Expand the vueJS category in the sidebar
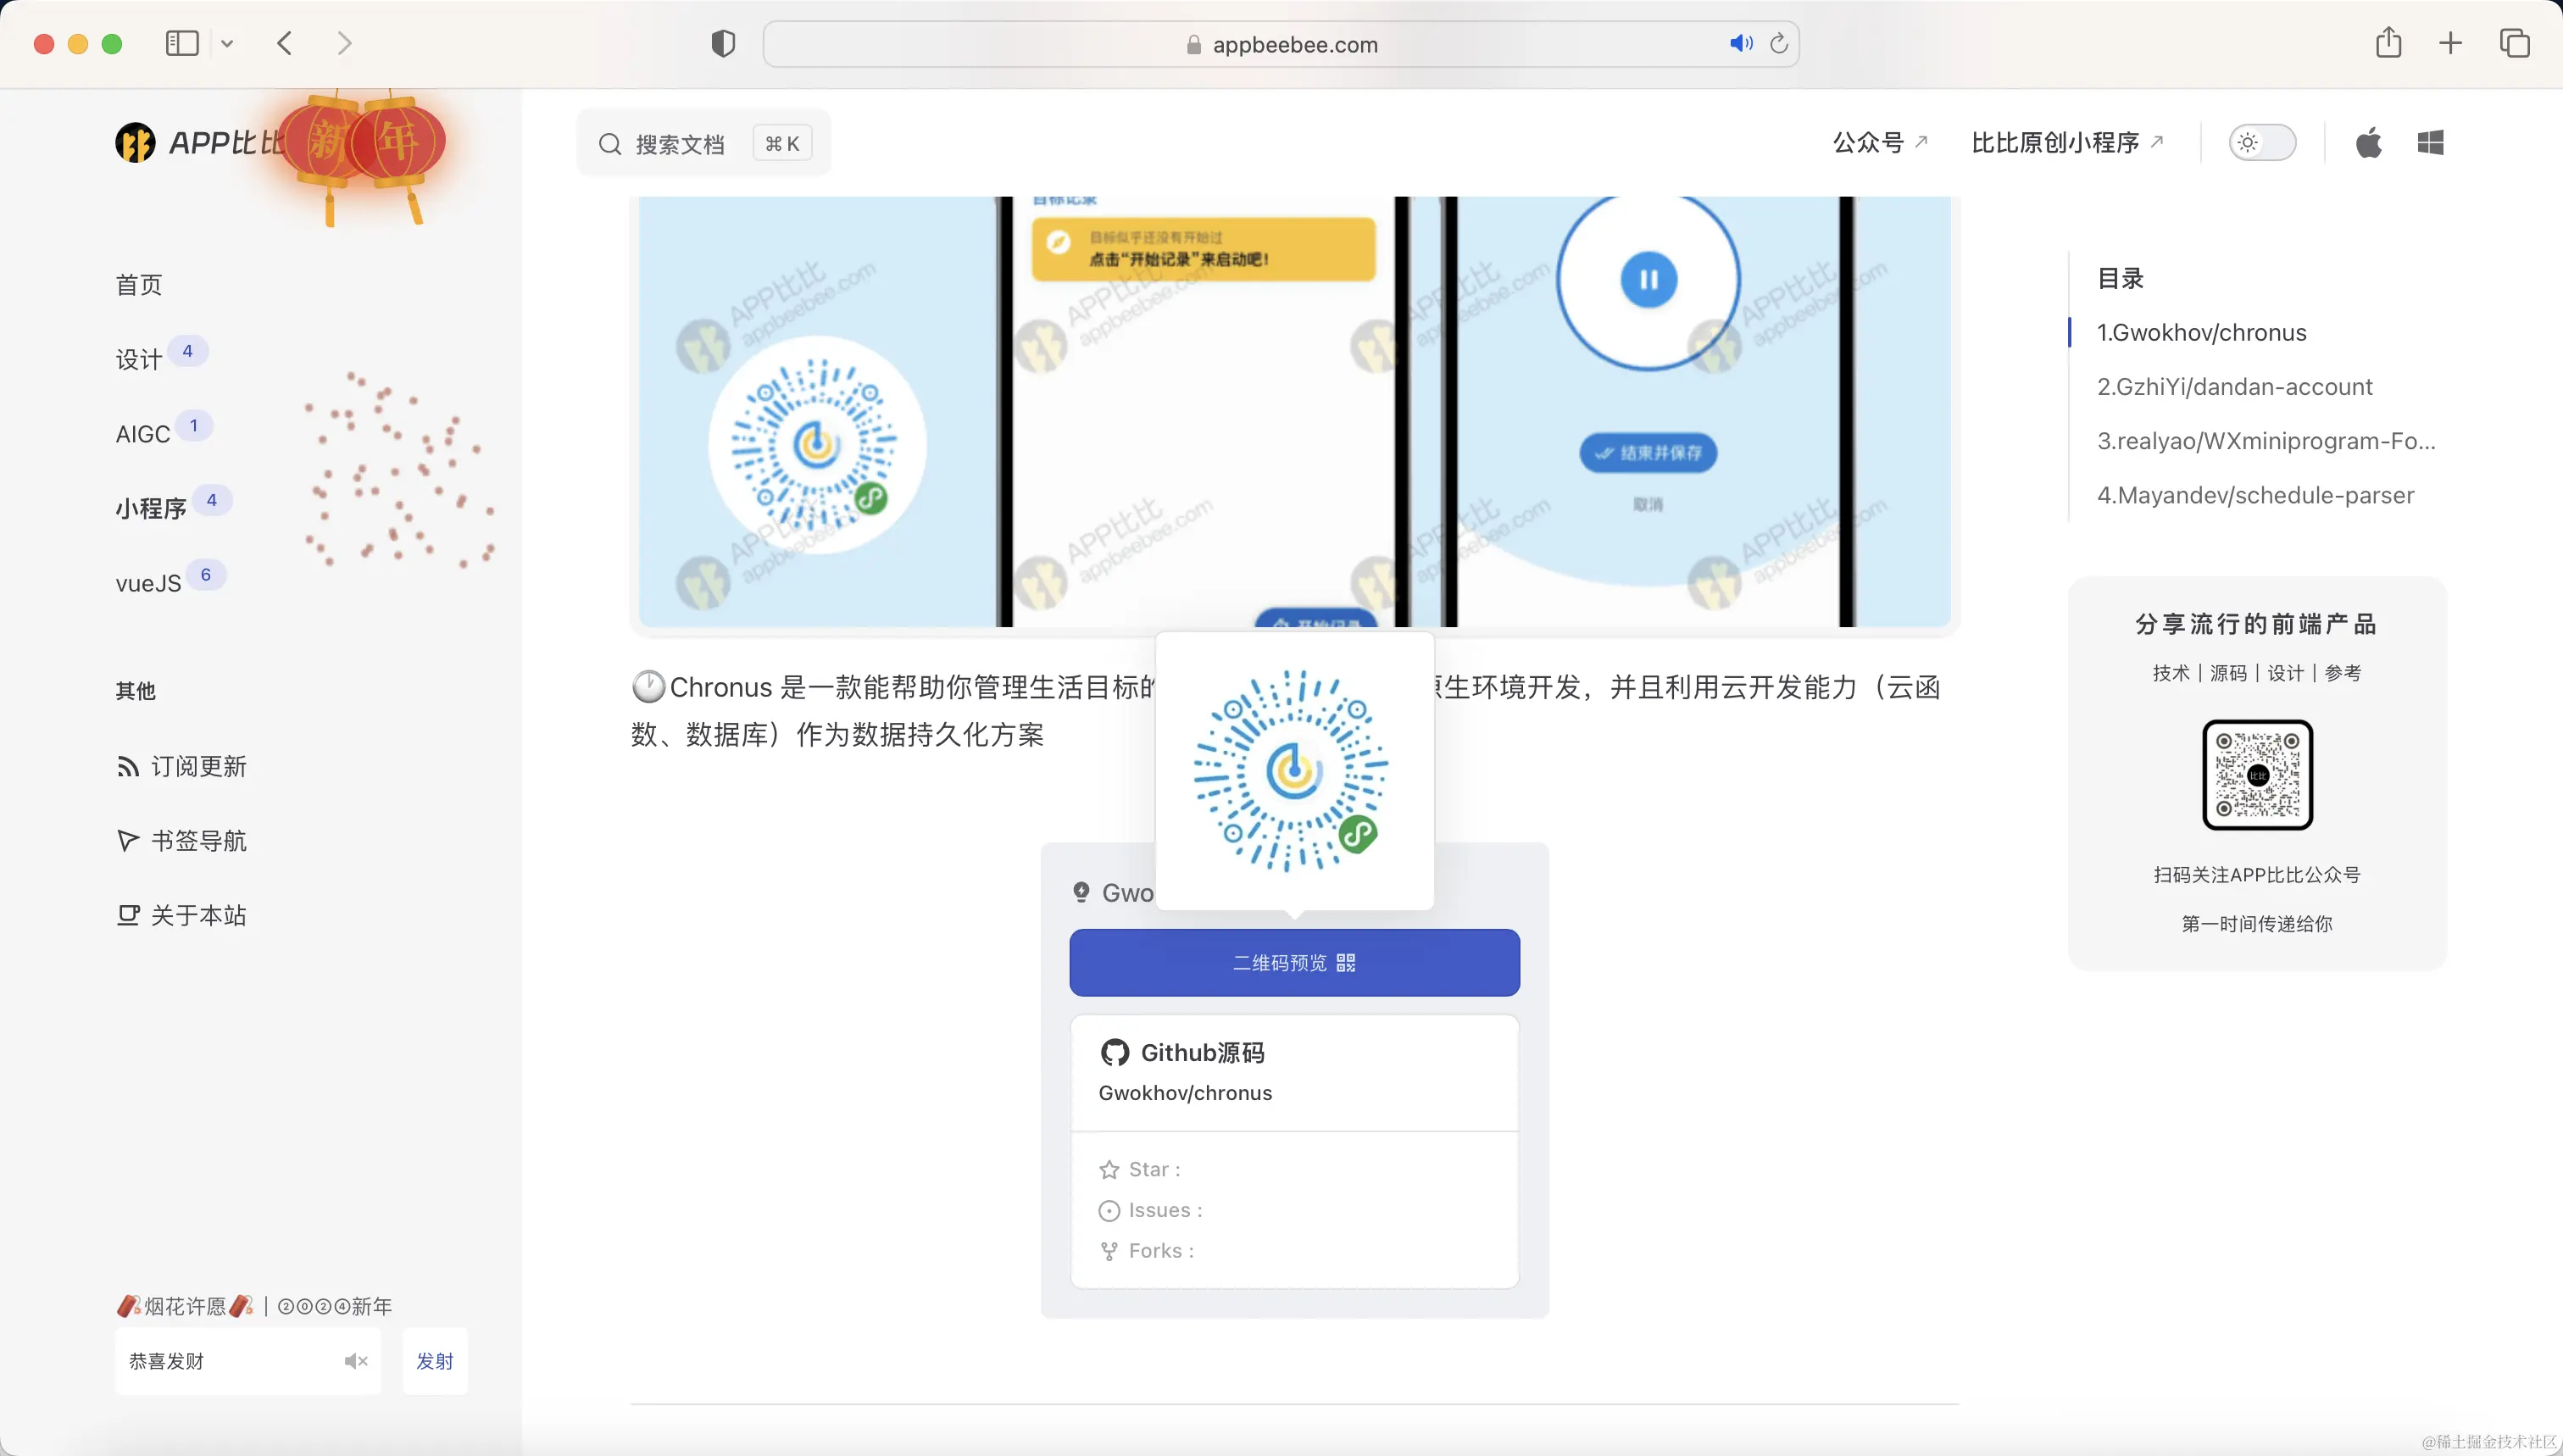 pyautogui.click(x=148, y=583)
